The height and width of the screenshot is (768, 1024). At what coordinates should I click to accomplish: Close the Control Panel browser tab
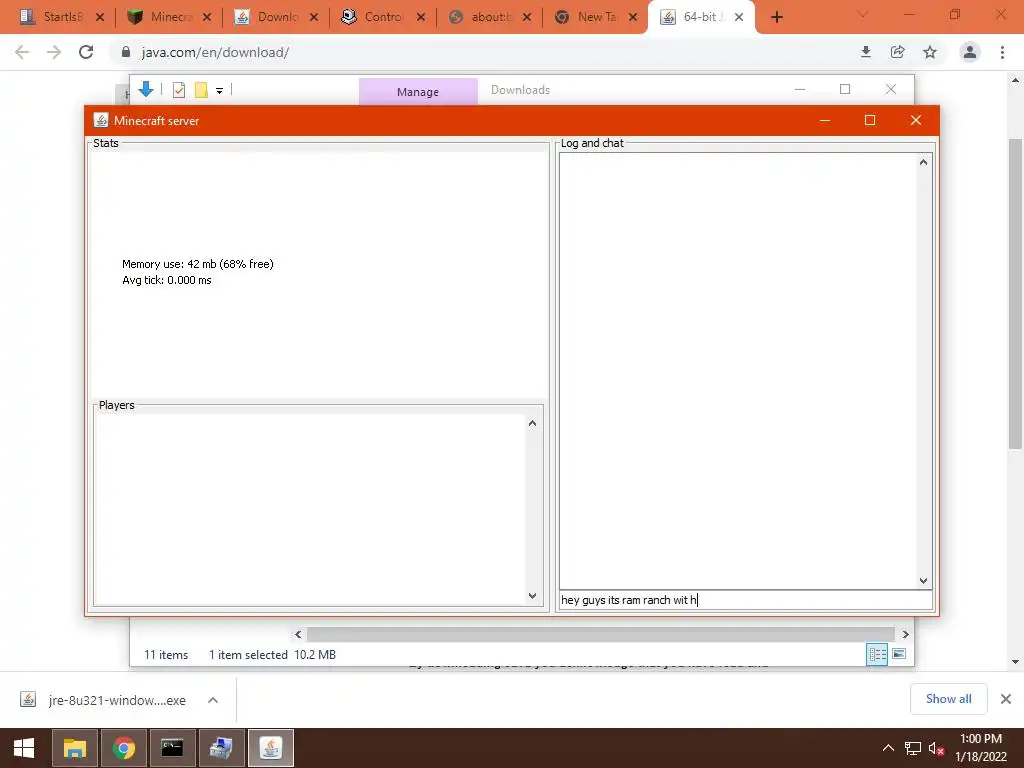[x=421, y=18]
